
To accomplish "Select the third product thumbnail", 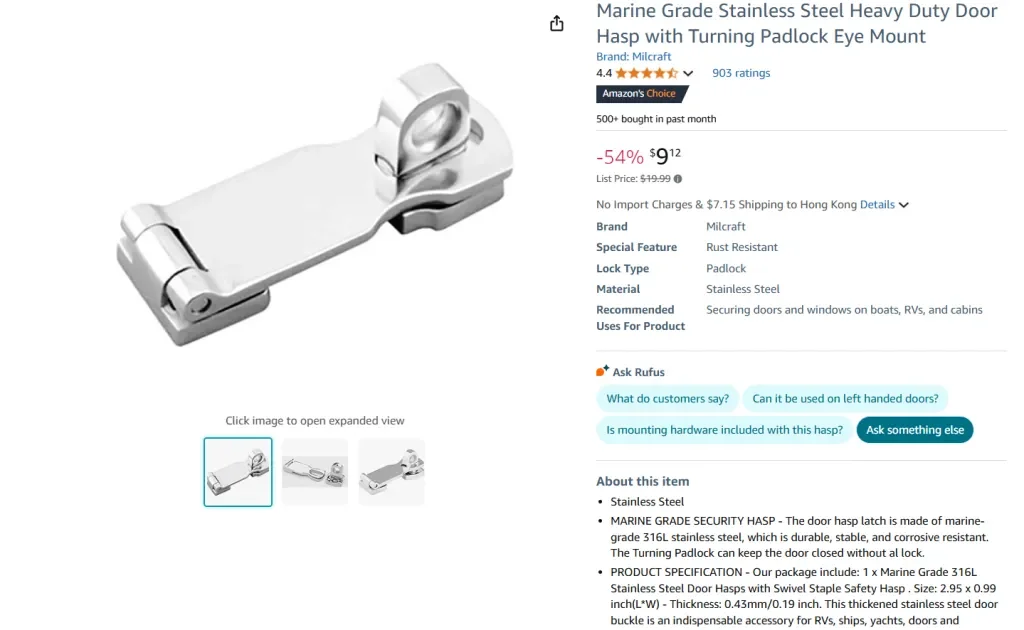I will [392, 472].
